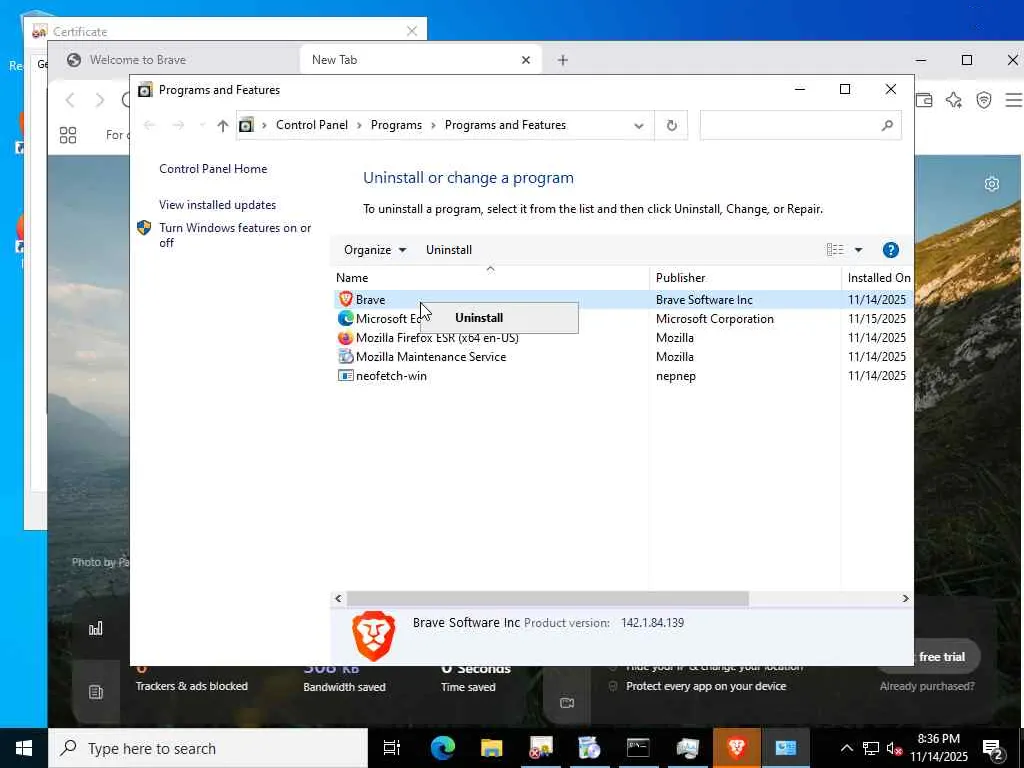
Task: Click the Microsoft Edge program icon in list
Action: coord(345,319)
